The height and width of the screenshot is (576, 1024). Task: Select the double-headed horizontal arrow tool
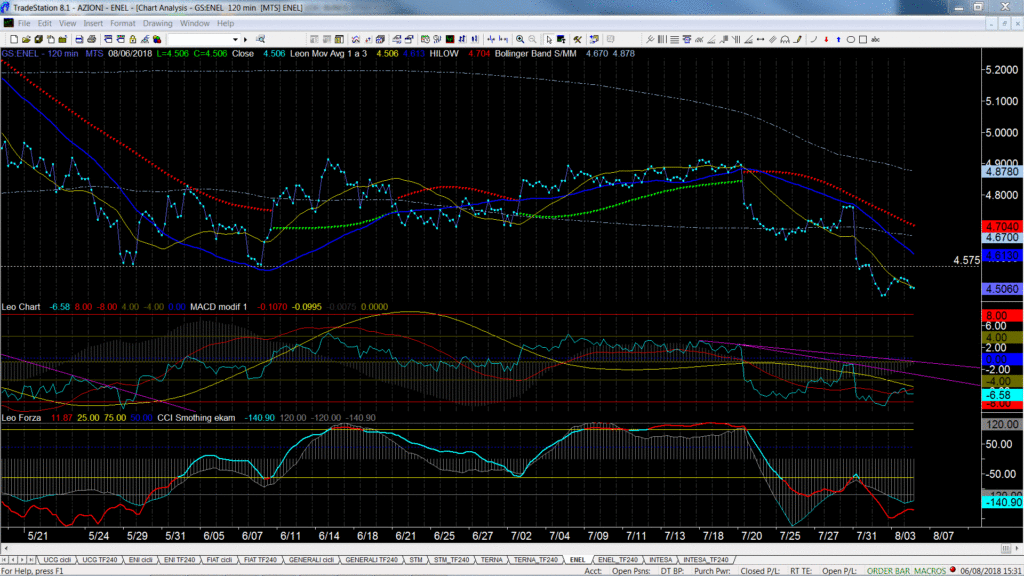(761, 40)
